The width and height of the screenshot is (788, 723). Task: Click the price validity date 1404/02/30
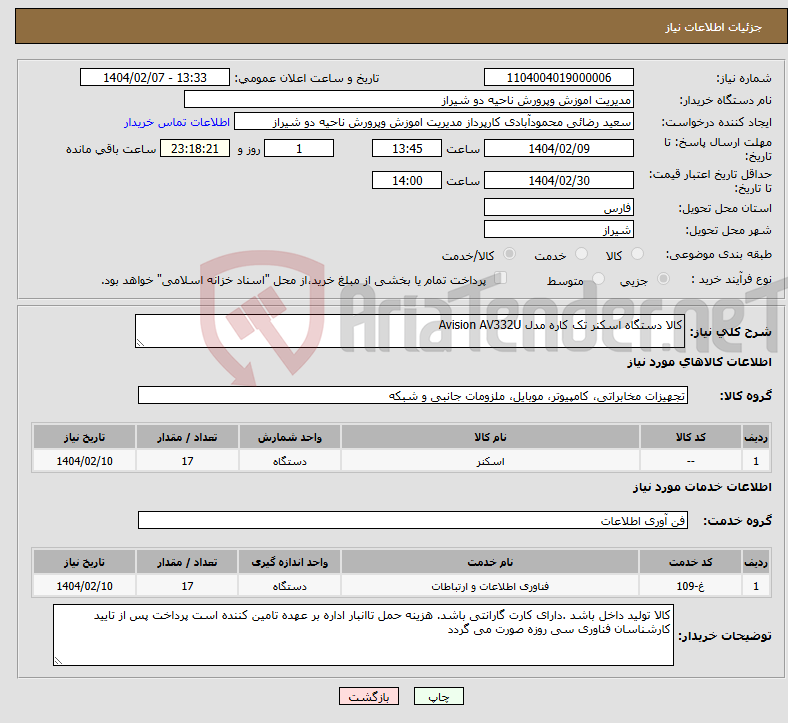[x=558, y=180]
